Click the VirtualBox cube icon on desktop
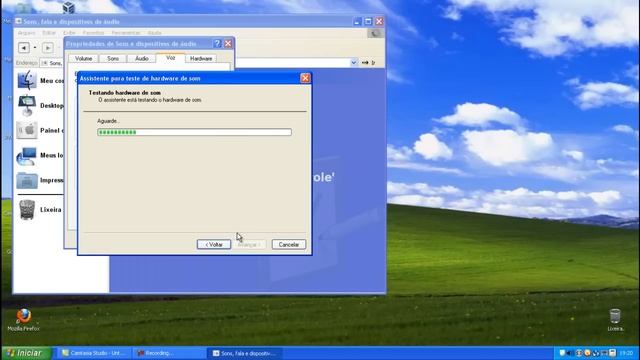The image size is (640, 360). (x=69, y=7)
